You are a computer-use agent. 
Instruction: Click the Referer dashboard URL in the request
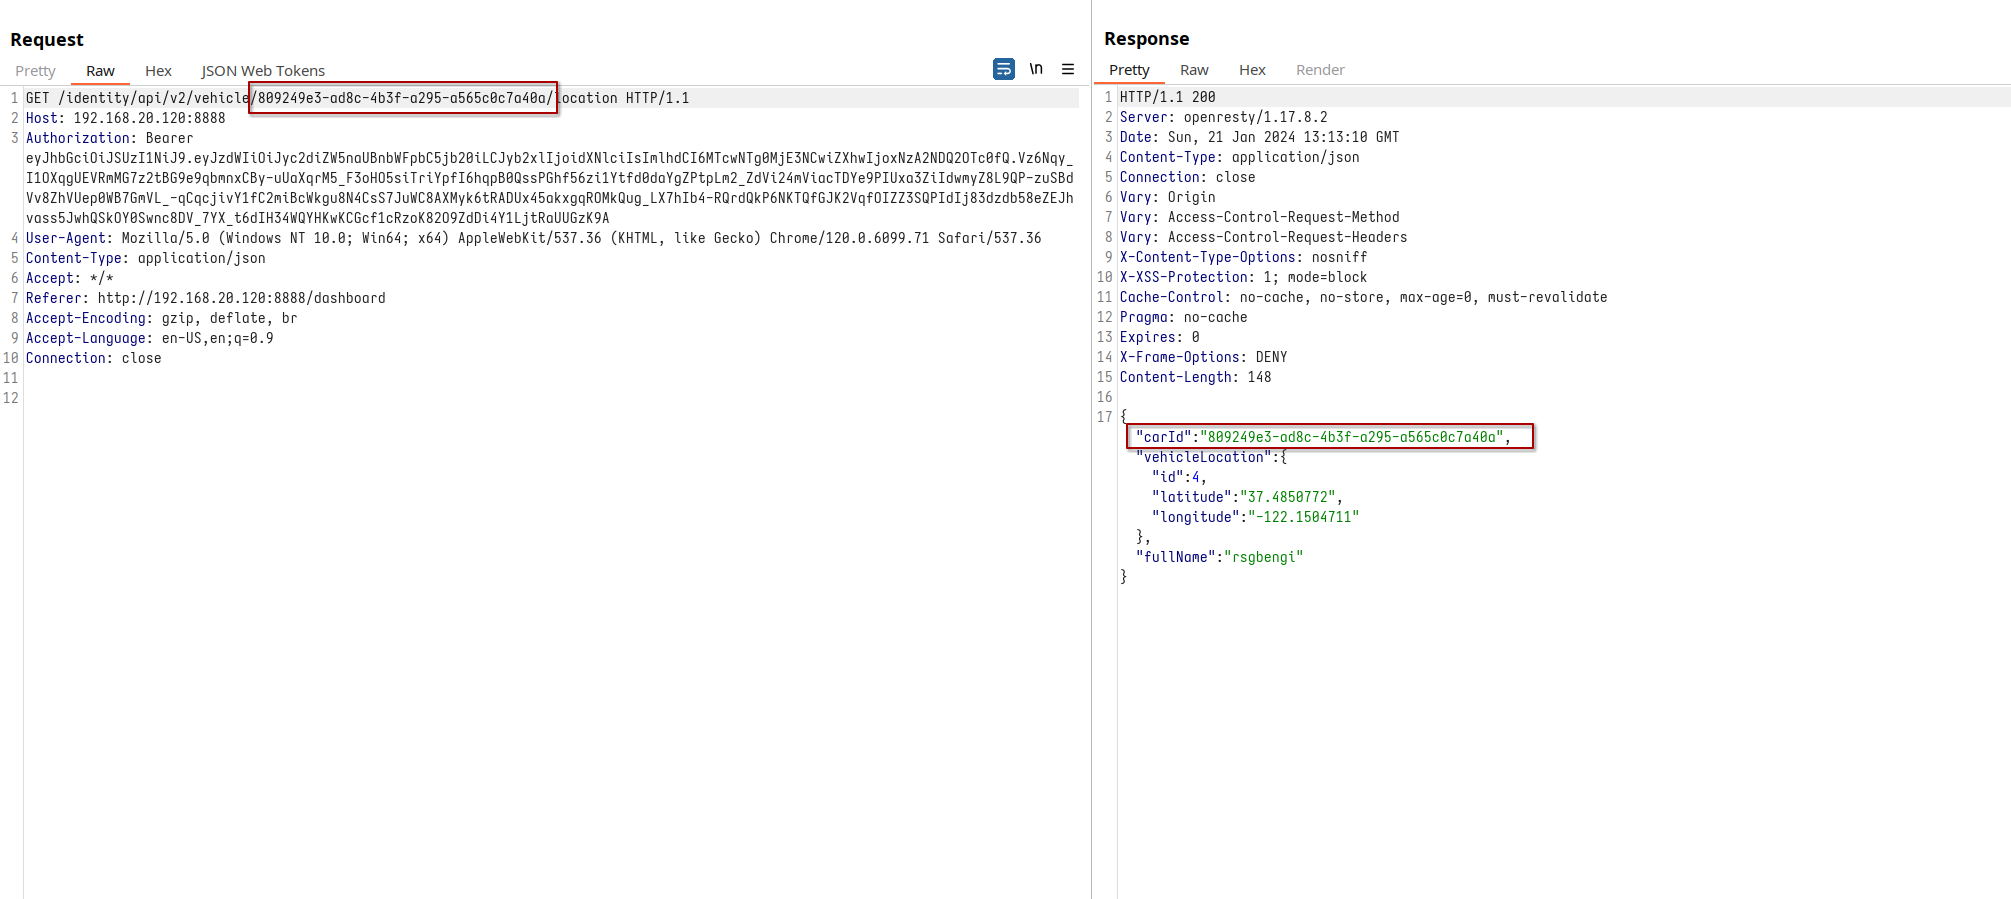(x=241, y=298)
